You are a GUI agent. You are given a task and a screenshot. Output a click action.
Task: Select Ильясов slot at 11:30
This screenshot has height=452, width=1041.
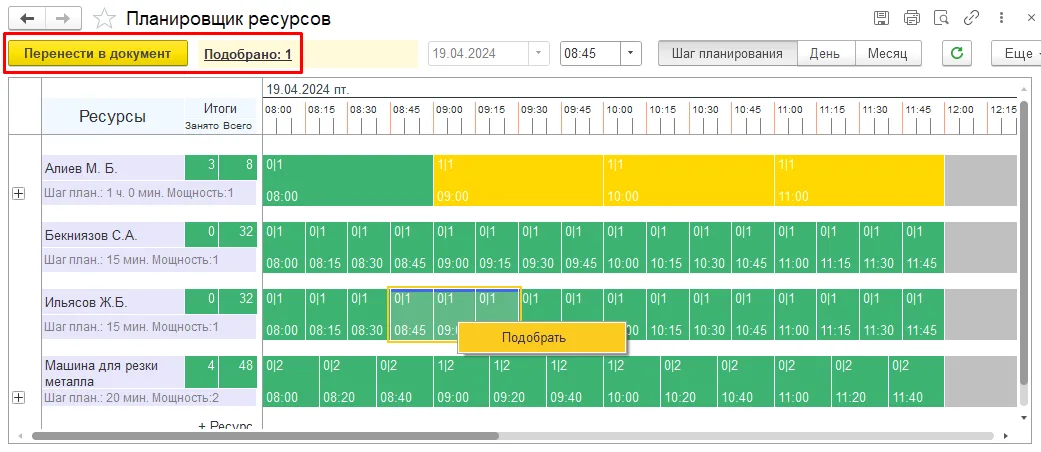pyautogui.click(x=880, y=315)
